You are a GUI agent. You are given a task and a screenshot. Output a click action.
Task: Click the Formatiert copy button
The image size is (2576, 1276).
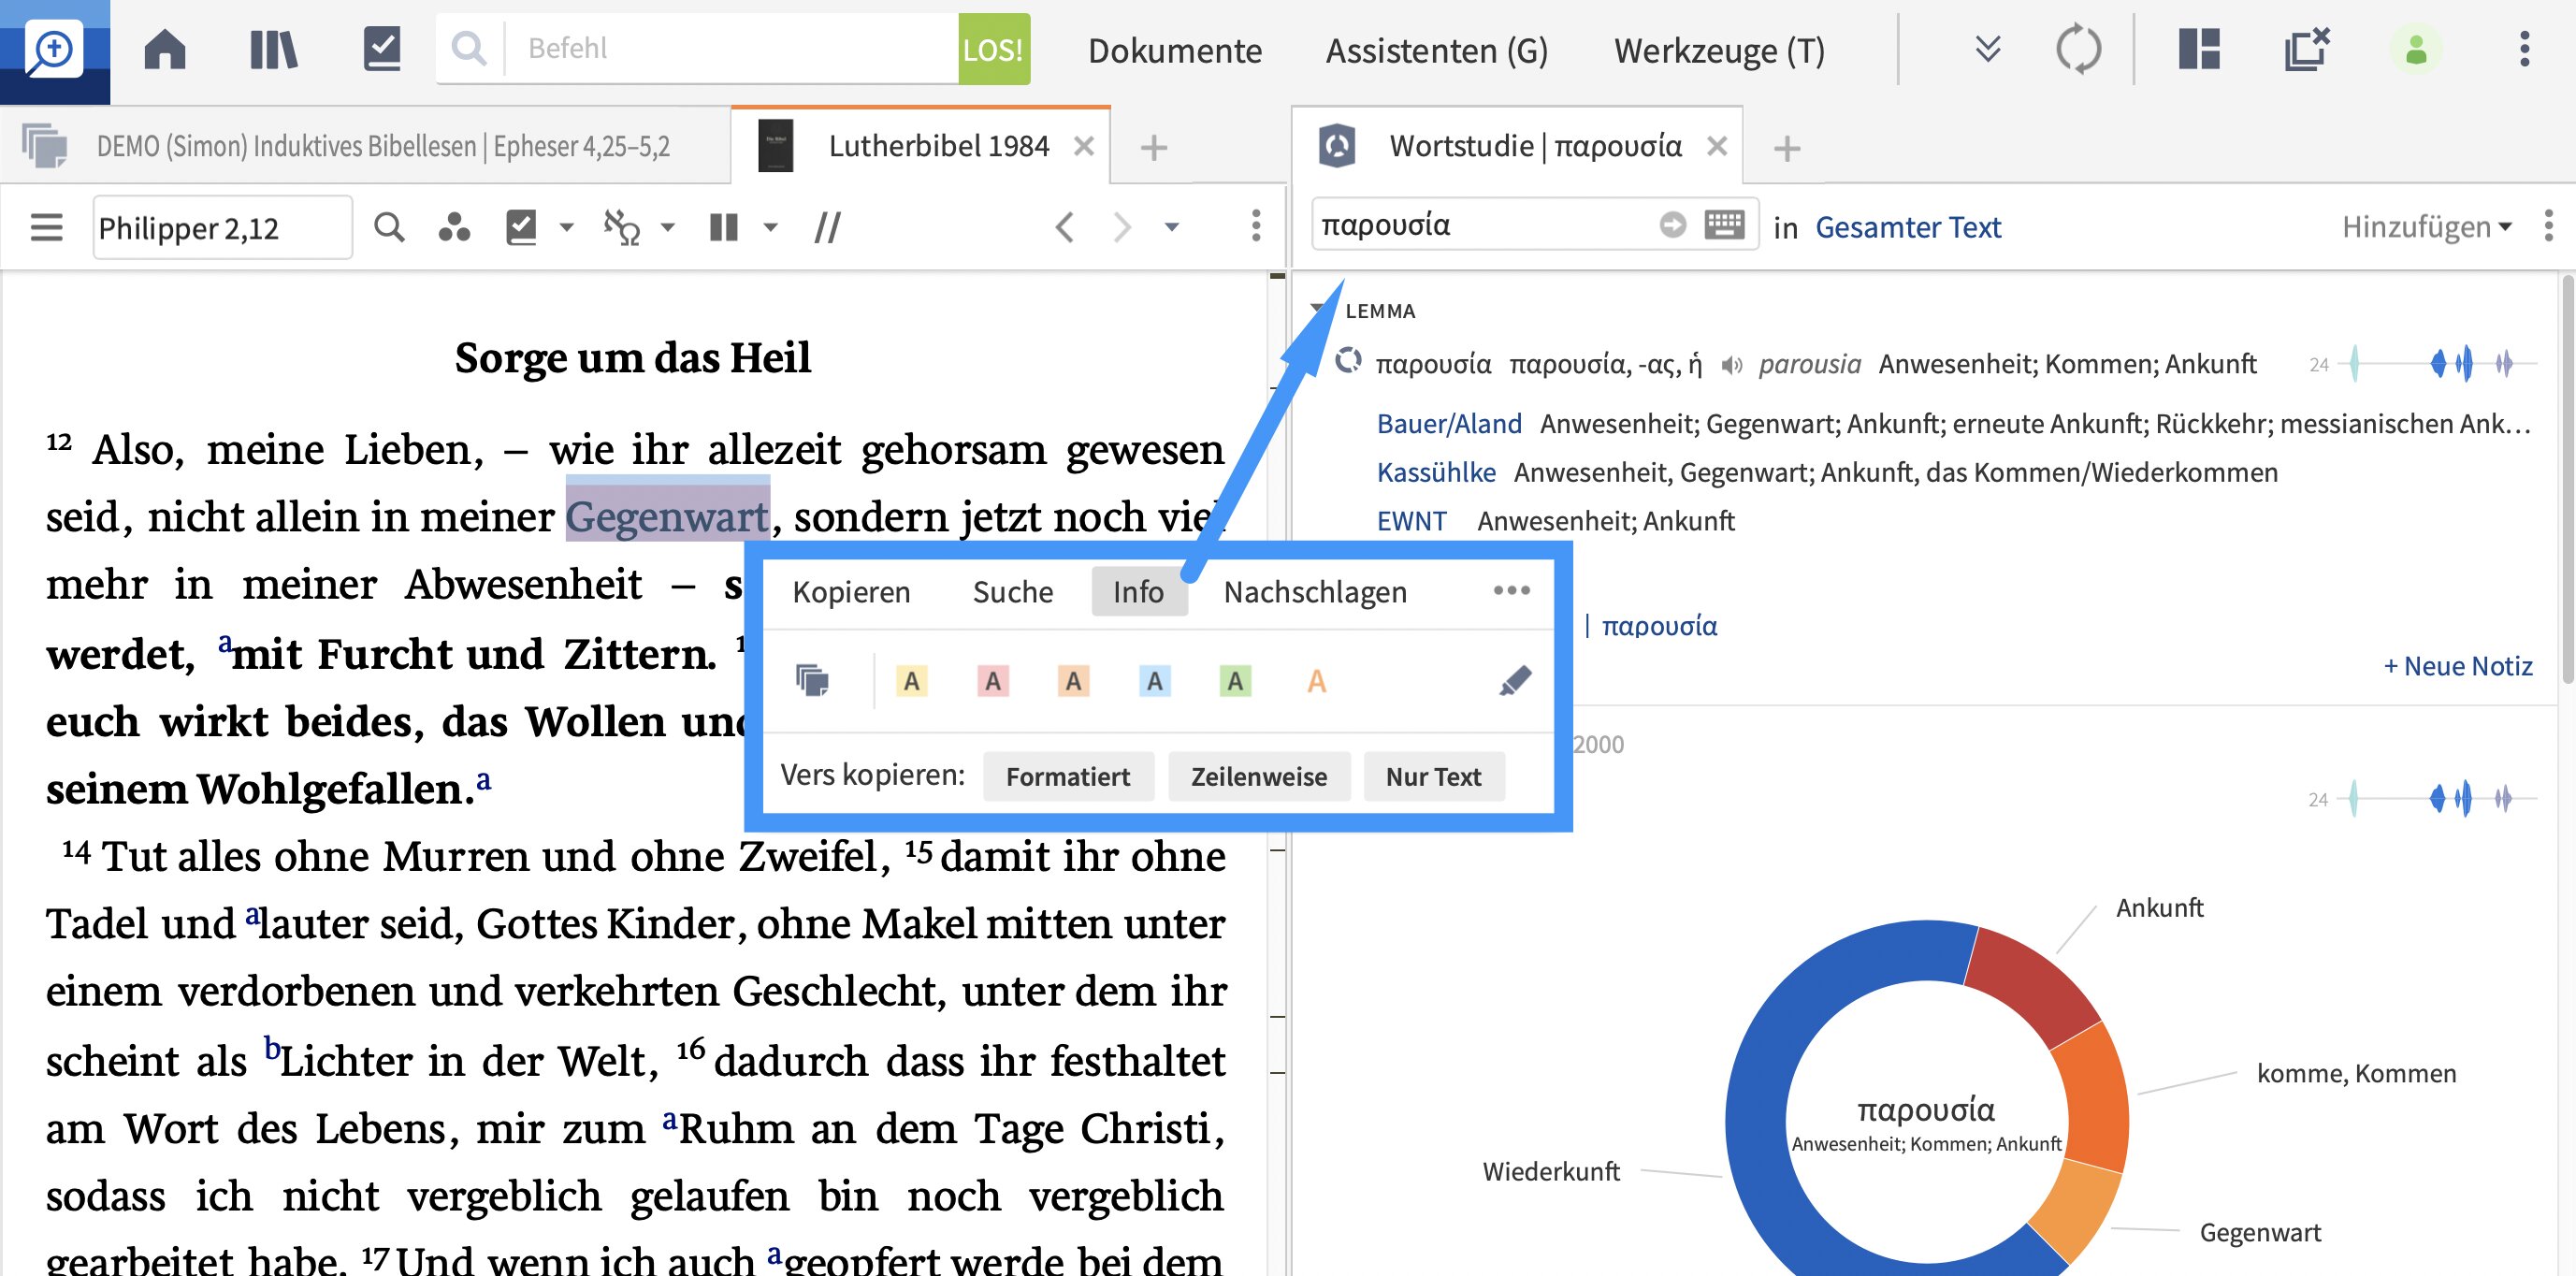1067,777
